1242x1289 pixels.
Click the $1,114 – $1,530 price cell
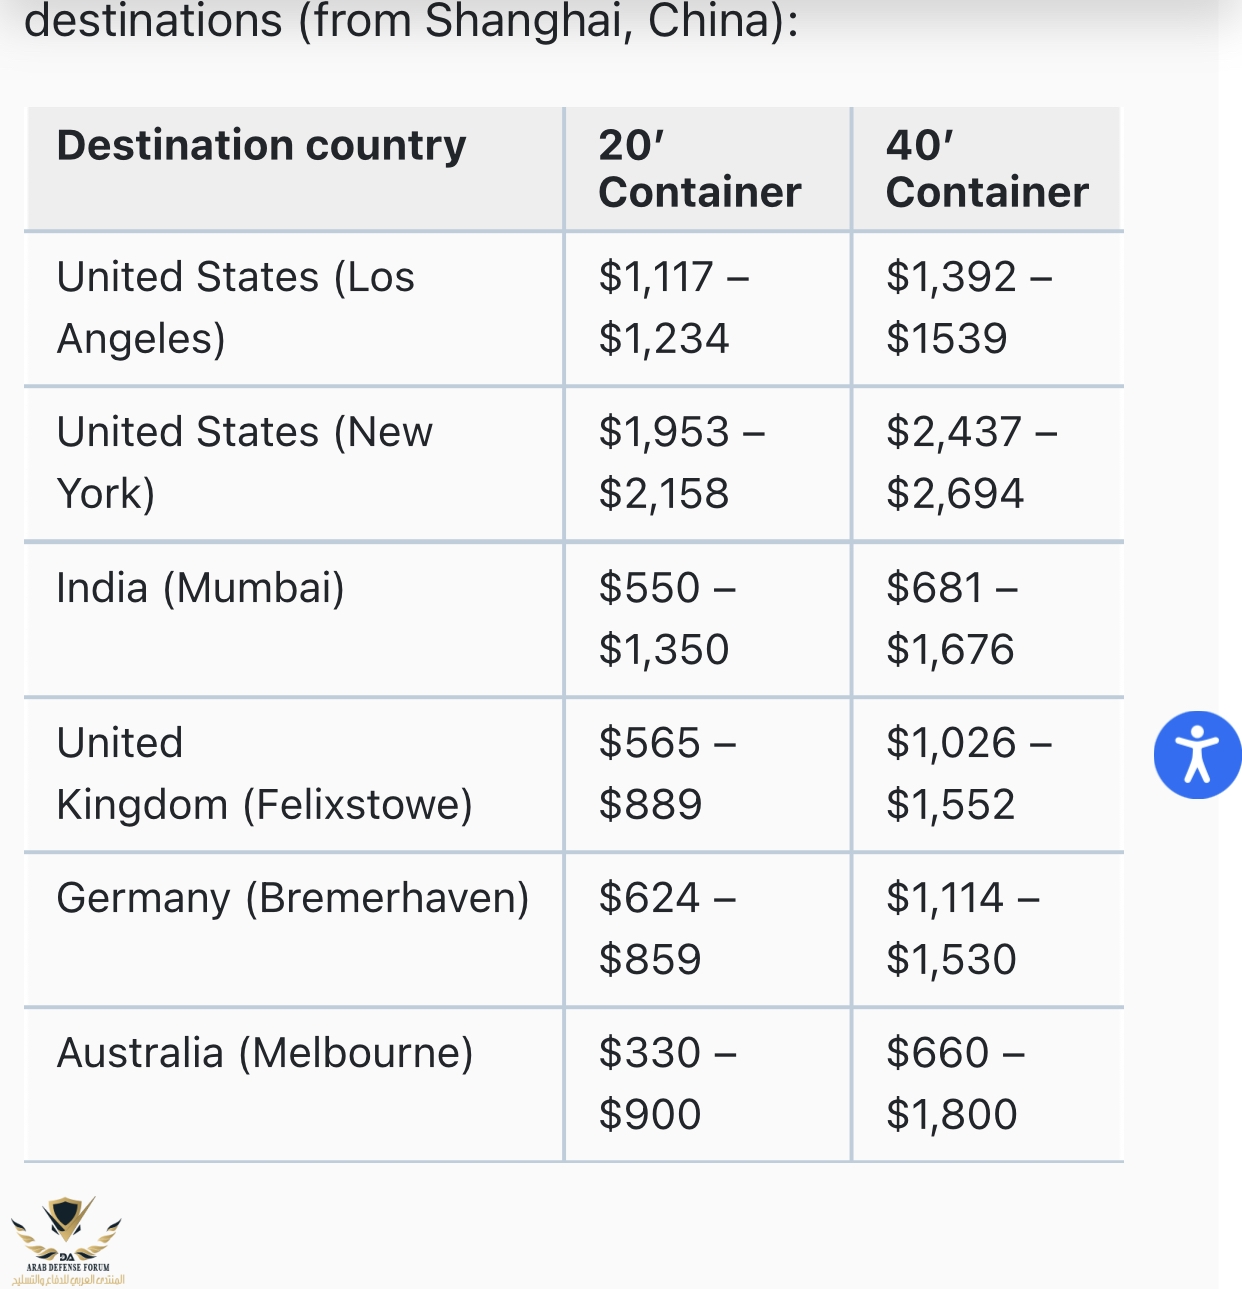click(x=962, y=929)
